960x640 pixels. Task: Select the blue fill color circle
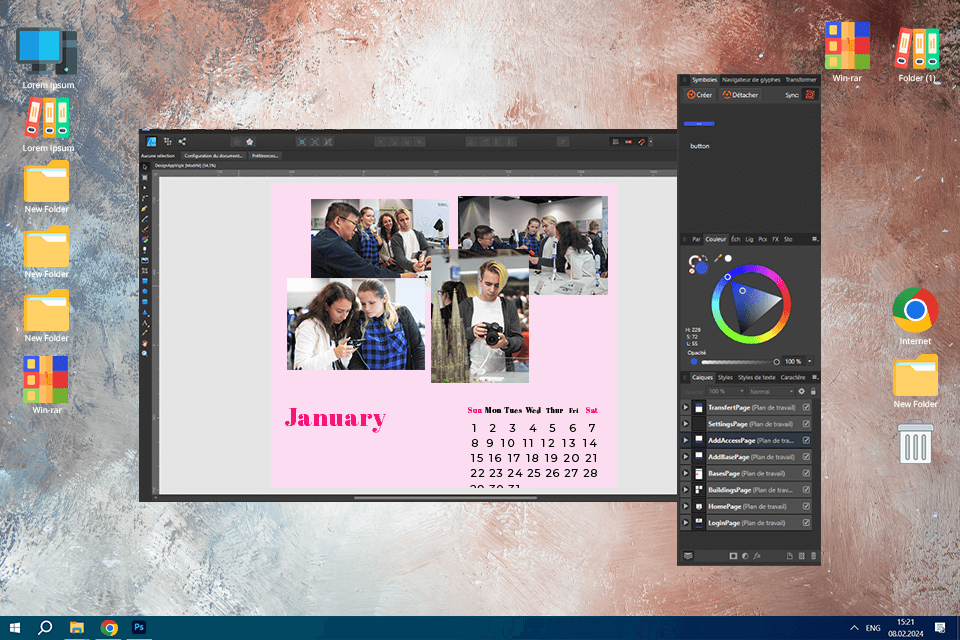pos(702,268)
